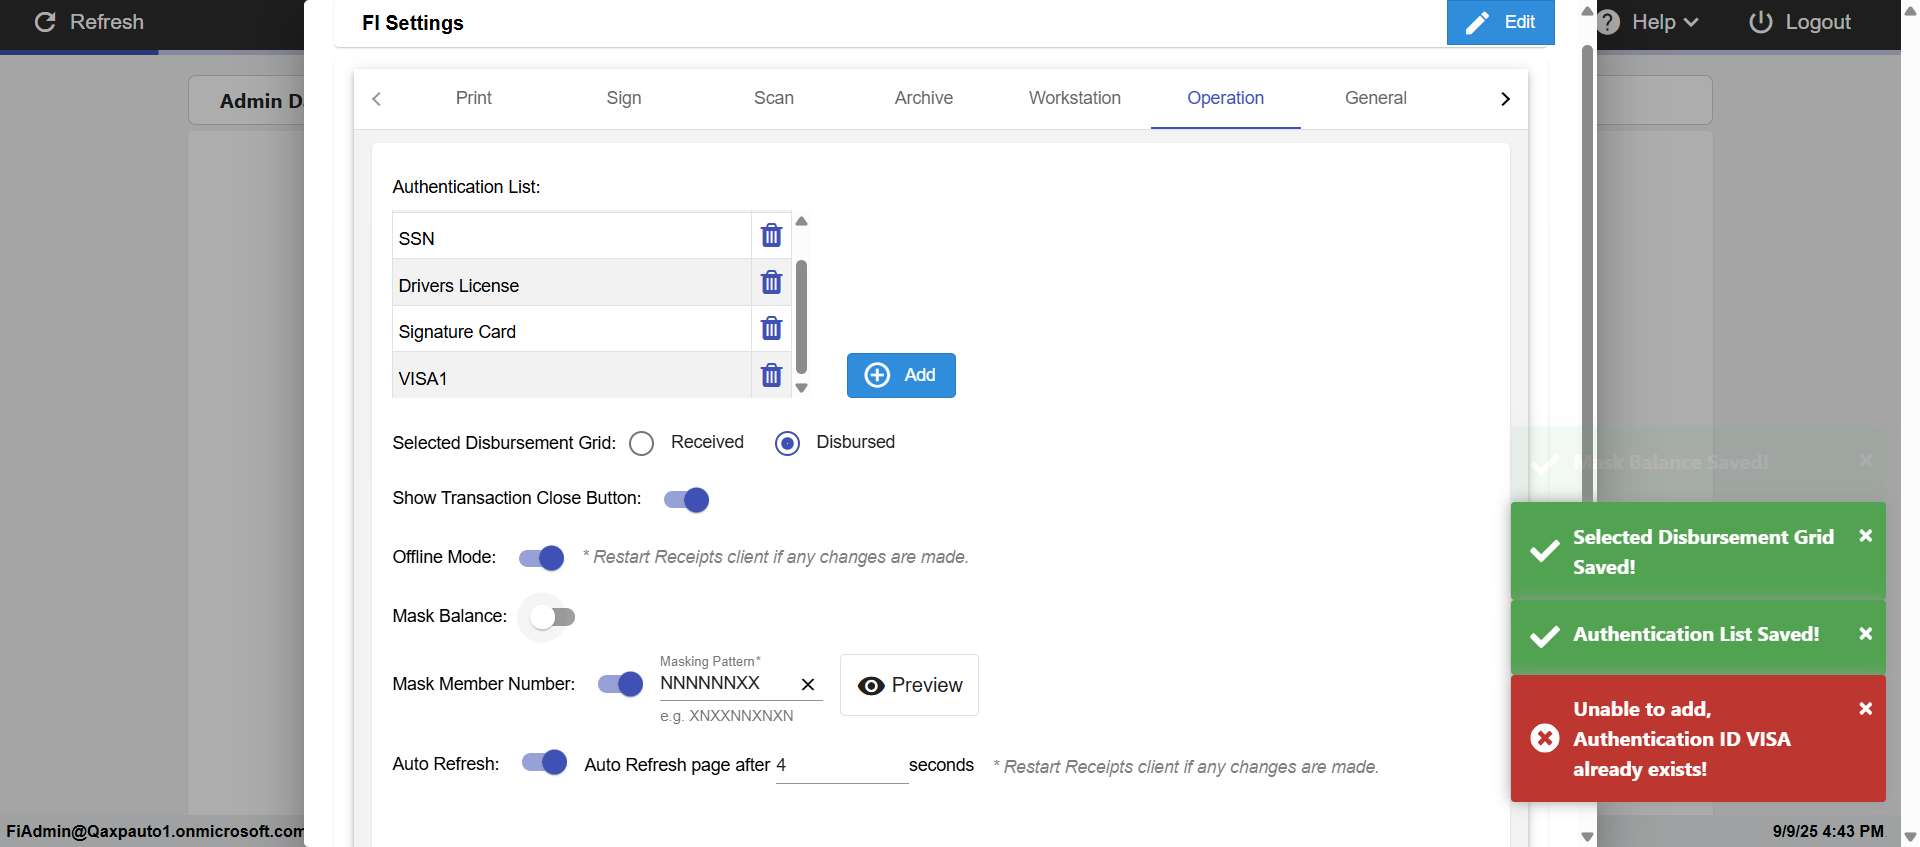
Task: Switch to the Workstation tab
Action: [x=1074, y=98]
